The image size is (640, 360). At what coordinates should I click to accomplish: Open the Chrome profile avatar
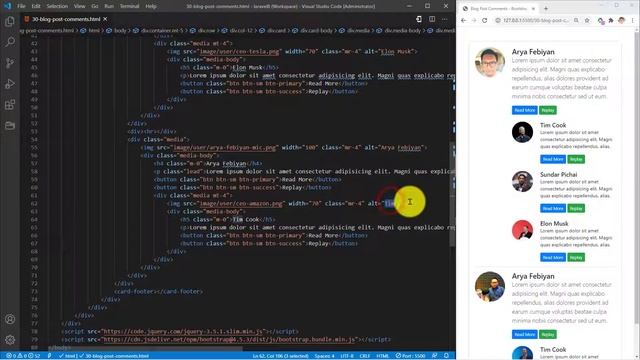pyautogui.click(x=621, y=20)
